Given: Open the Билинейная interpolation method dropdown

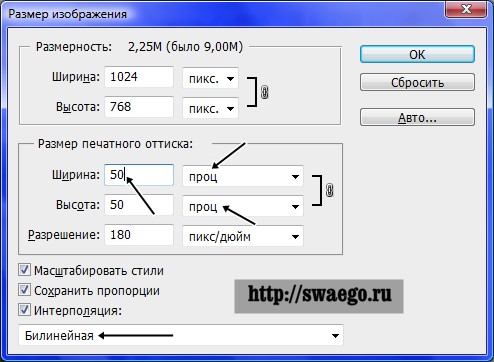Looking at the screenshot, I should click(x=181, y=335).
